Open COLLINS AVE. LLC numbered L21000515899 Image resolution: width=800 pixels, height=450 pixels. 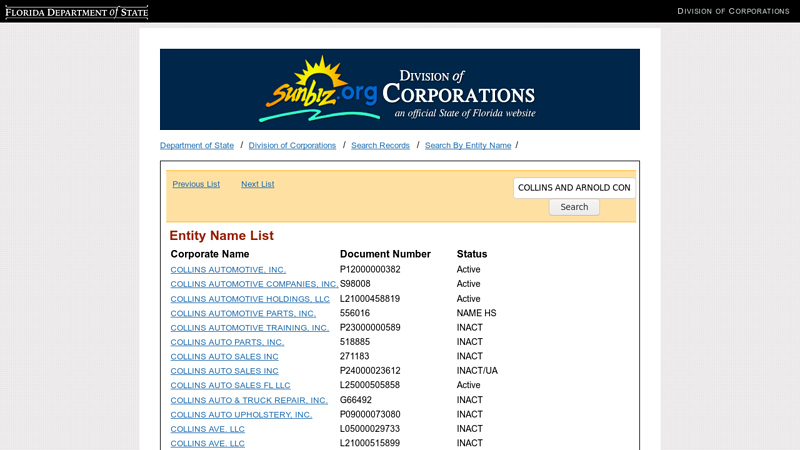(x=208, y=443)
